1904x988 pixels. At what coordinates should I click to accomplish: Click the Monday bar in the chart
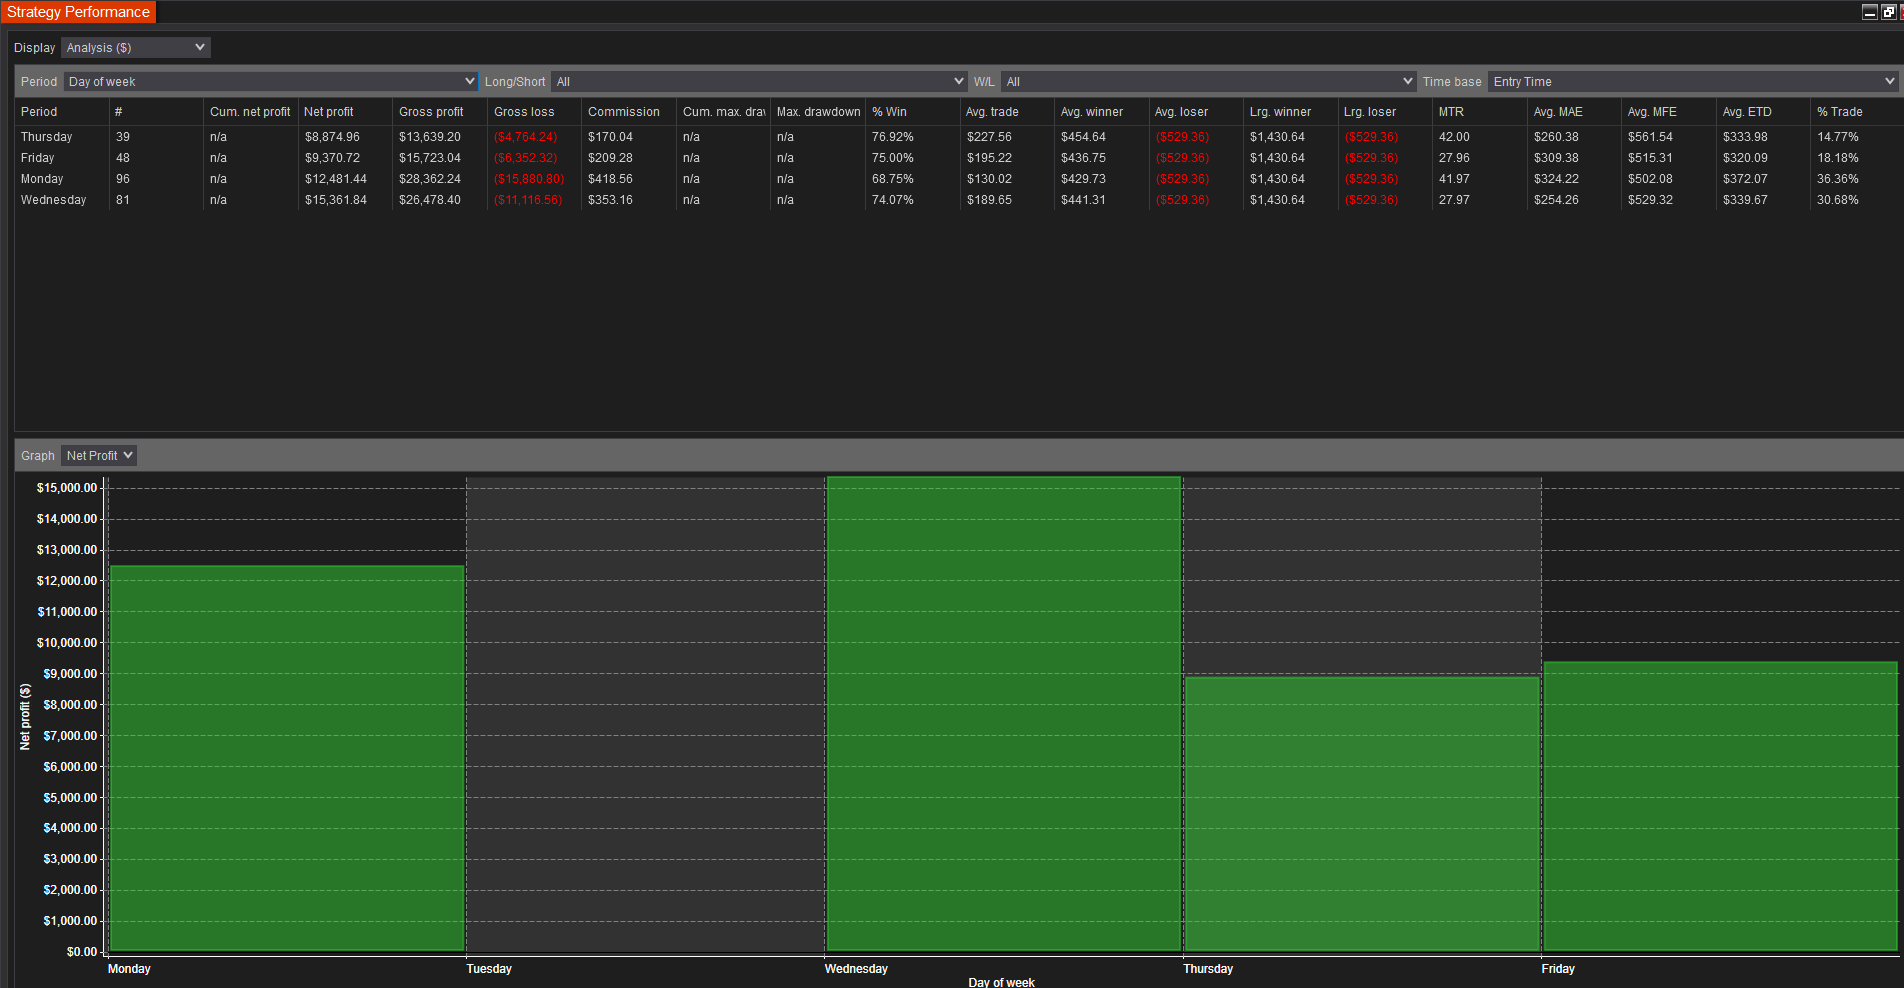[x=287, y=758]
